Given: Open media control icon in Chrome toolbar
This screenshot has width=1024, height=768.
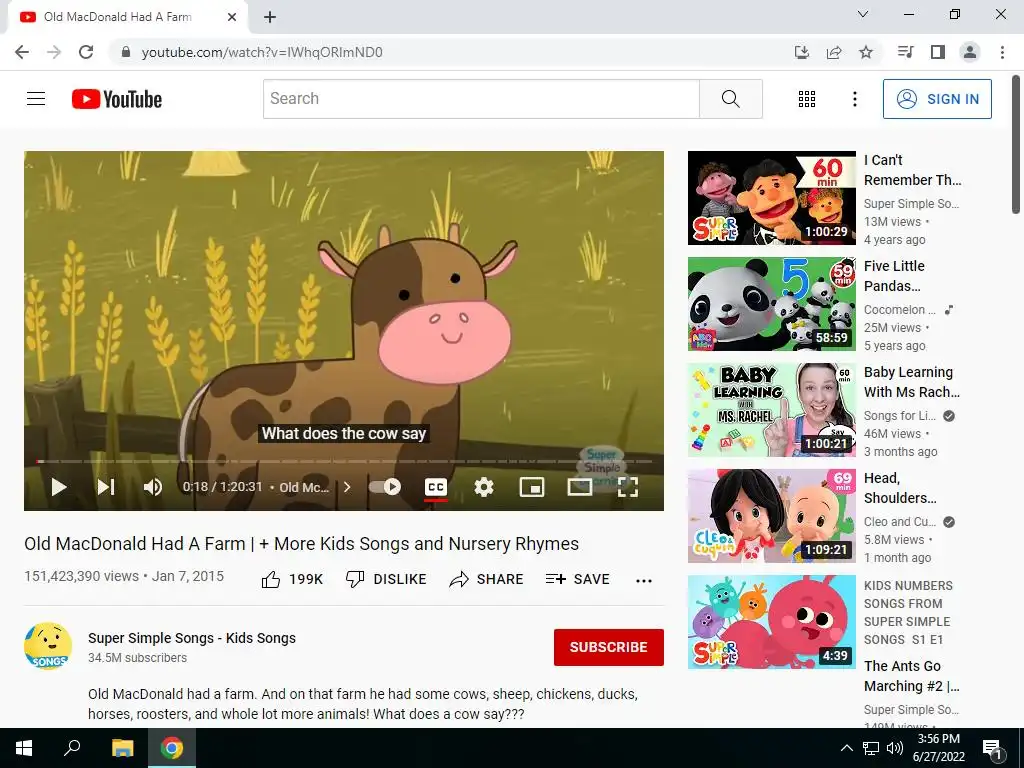Looking at the screenshot, I should pos(905,52).
